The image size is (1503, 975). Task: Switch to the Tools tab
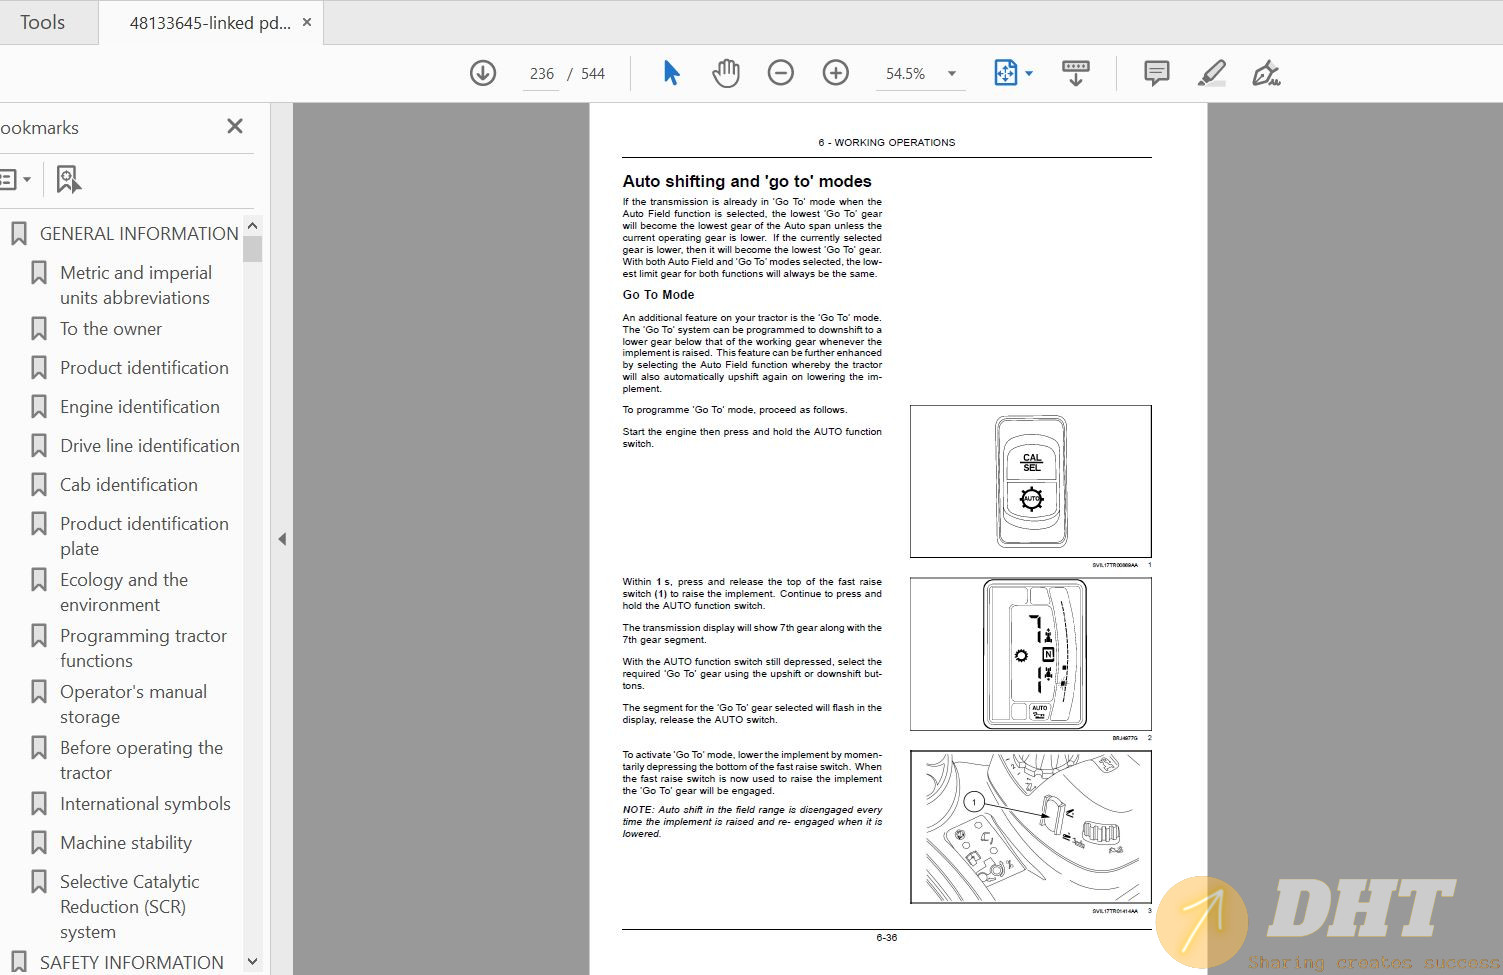(x=42, y=22)
